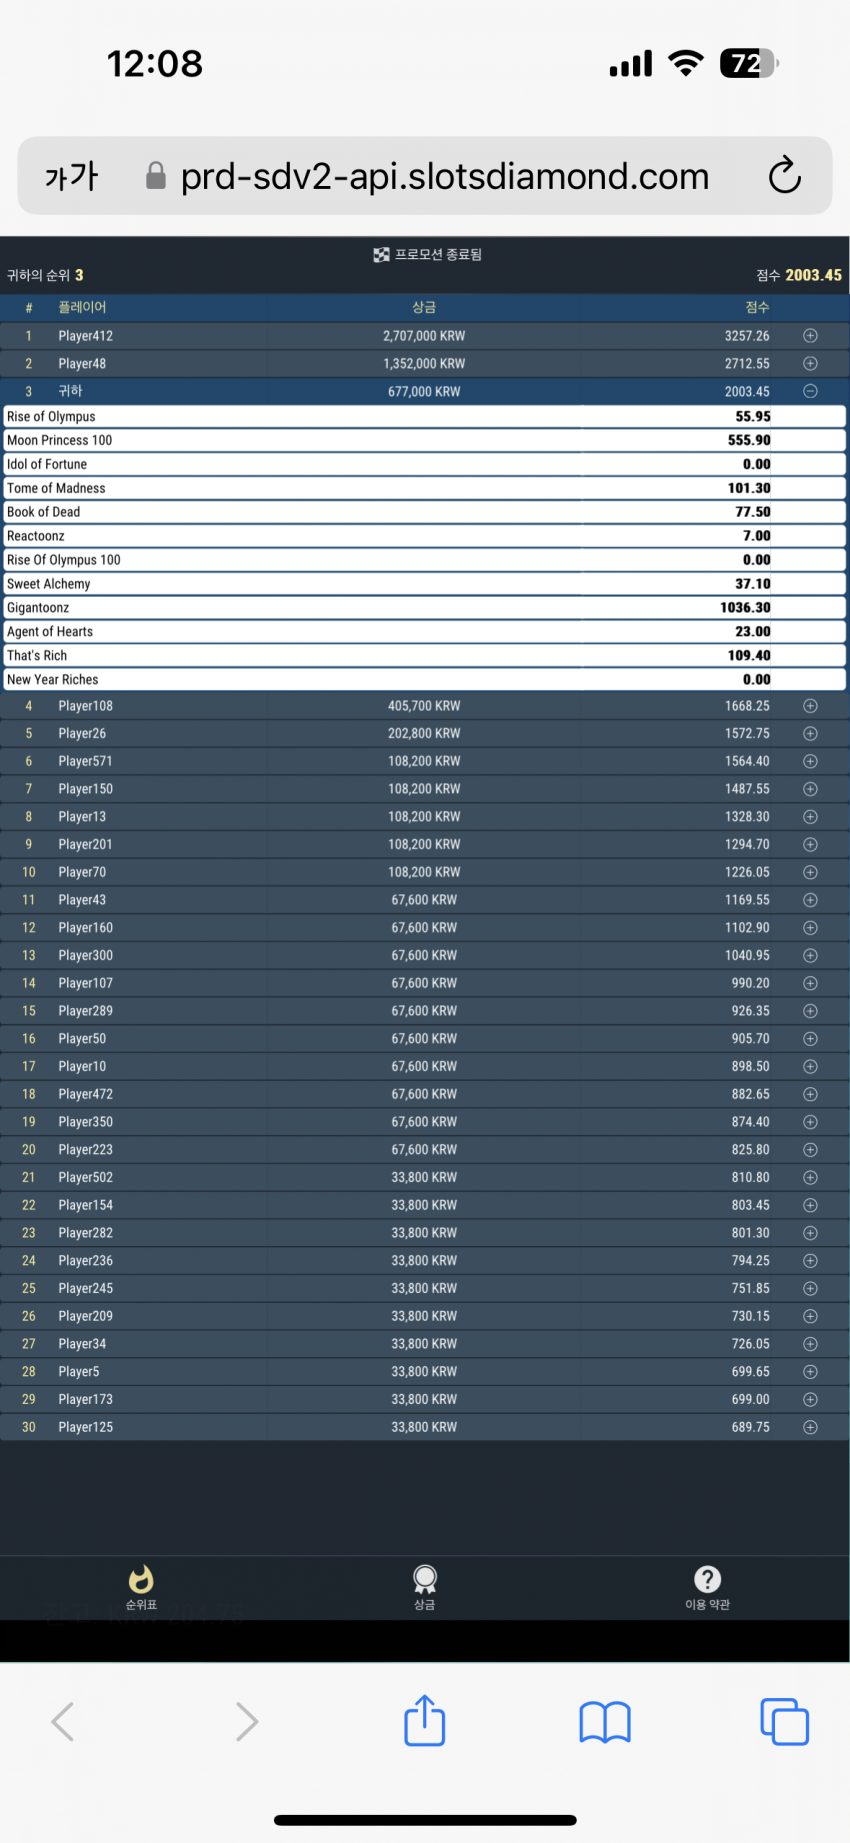Open the 가가 text size menu
The width and height of the screenshot is (850, 1843).
[x=71, y=176]
